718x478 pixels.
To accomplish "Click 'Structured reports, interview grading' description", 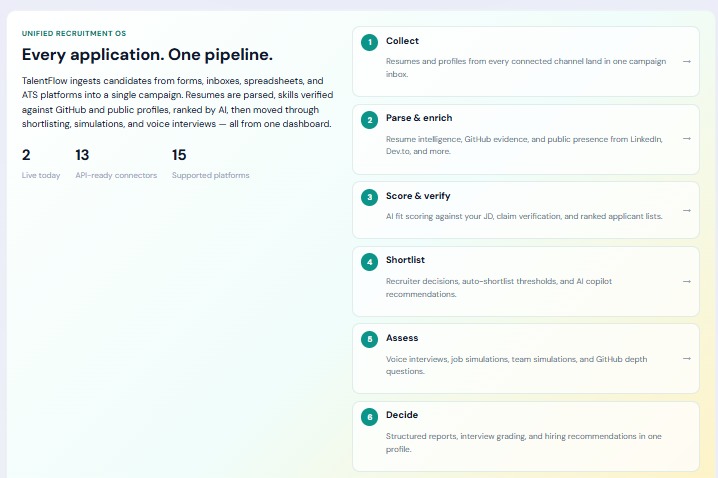I will pyautogui.click(x=523, y=442).
